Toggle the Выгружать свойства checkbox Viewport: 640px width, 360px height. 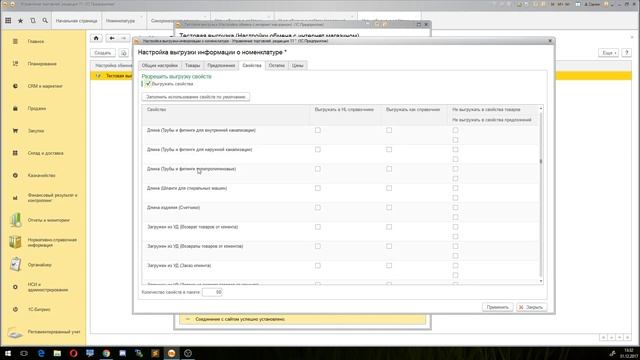click(148, 84)
